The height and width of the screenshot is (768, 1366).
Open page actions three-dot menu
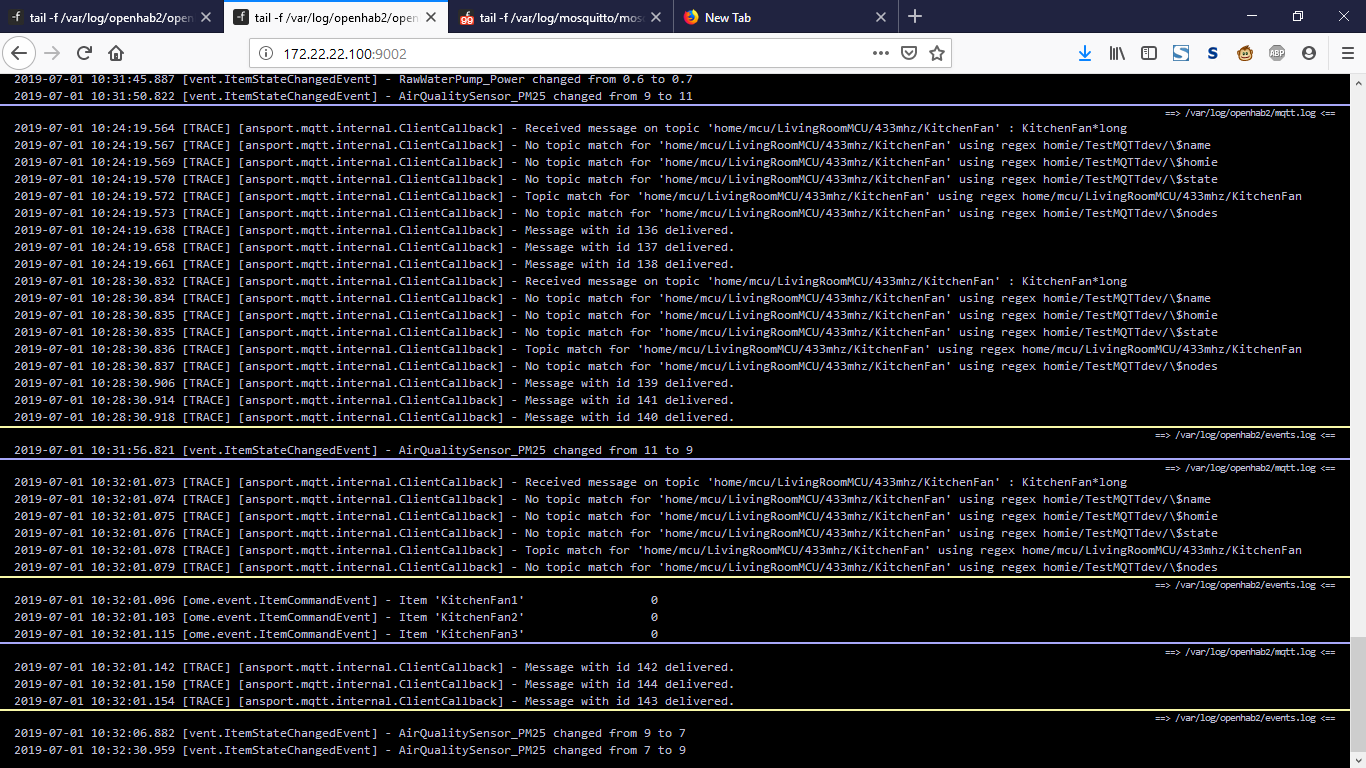(880, 53)
